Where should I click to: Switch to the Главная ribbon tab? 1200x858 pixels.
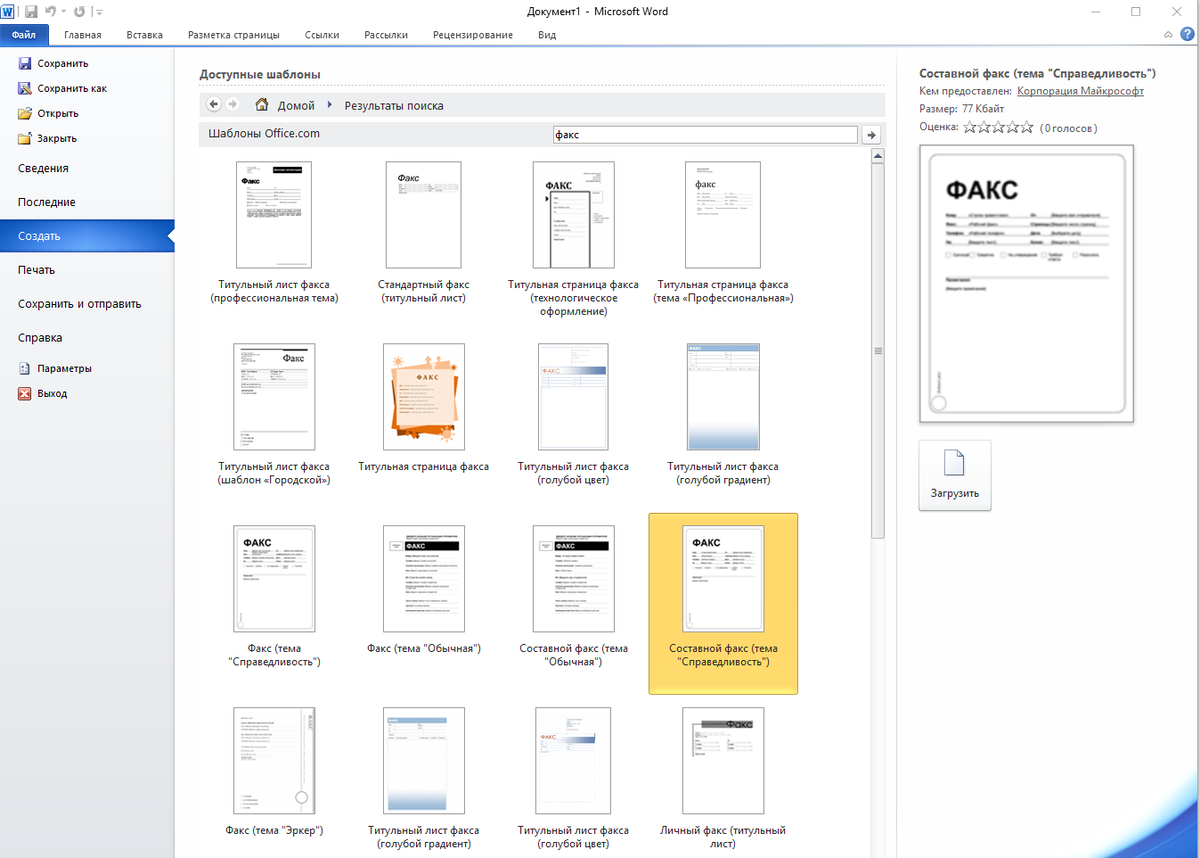[83, 35]
